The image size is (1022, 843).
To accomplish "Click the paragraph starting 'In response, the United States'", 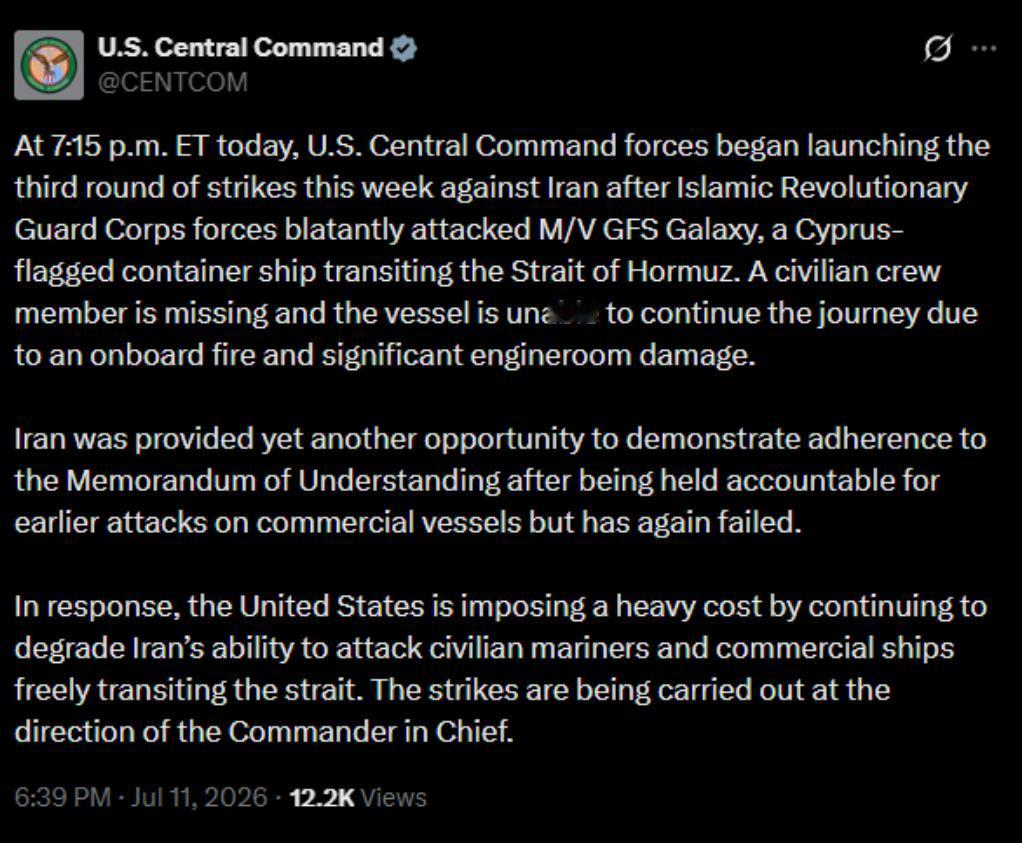I will pyautogui.click(x=501, y=669).
